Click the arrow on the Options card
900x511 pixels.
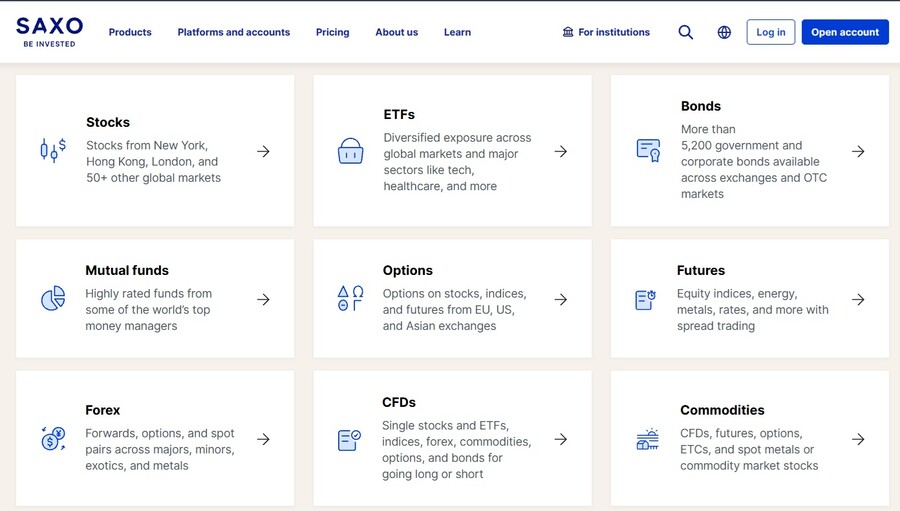click(561, 300)
